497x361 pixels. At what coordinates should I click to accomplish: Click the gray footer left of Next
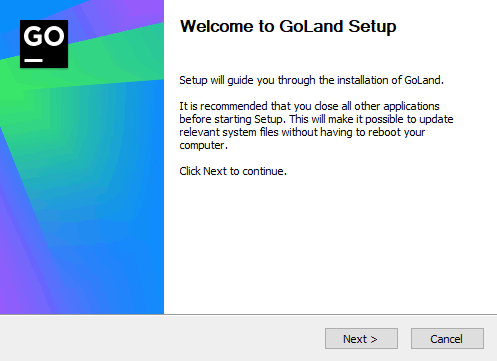click(x=160, y=338)
